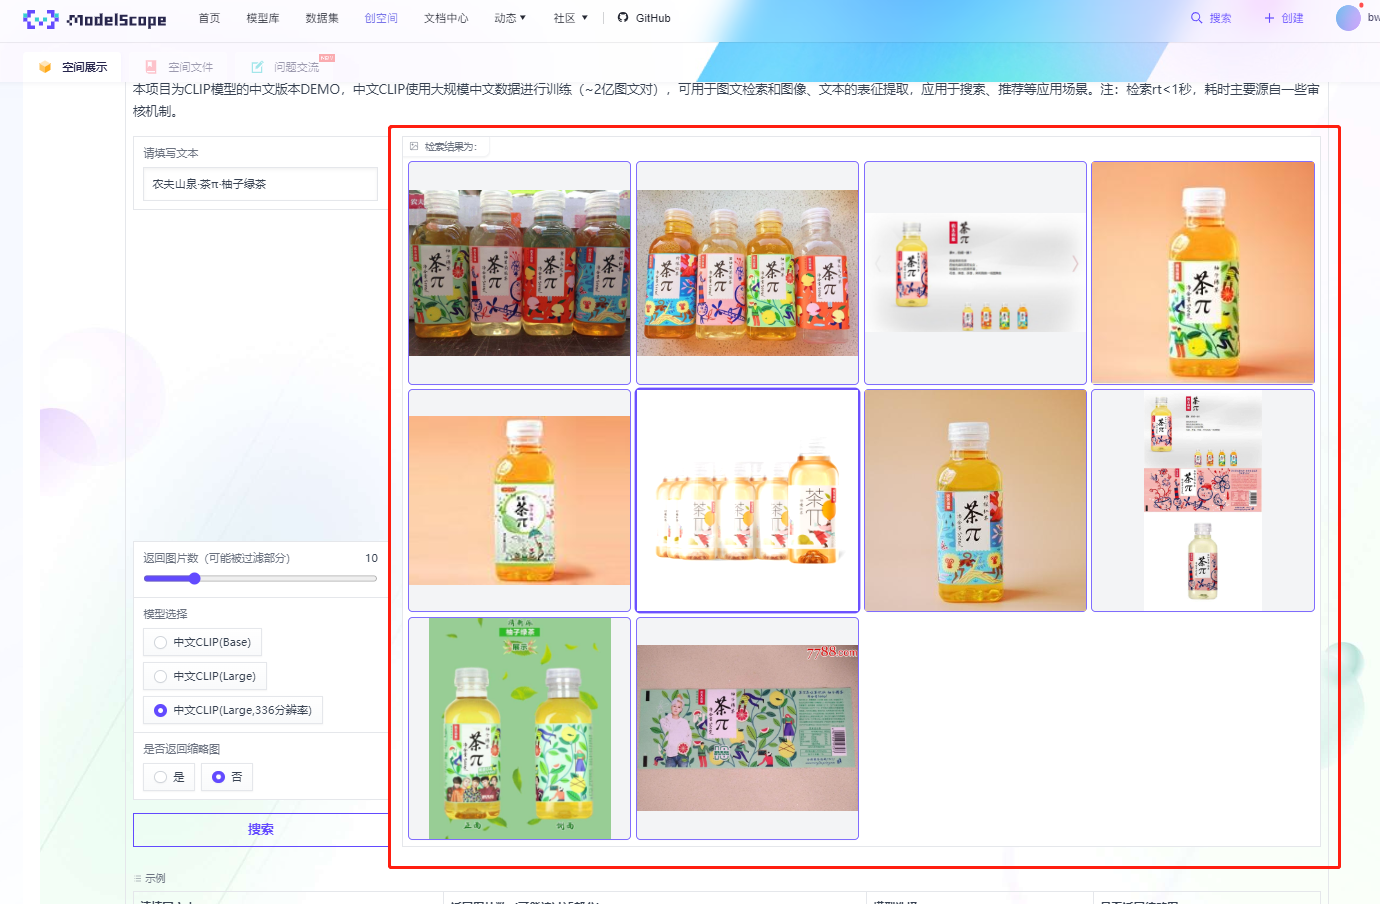Open the GitHub link text
The width and height of the screenshot is (1380, 904).
coord(653,18)
